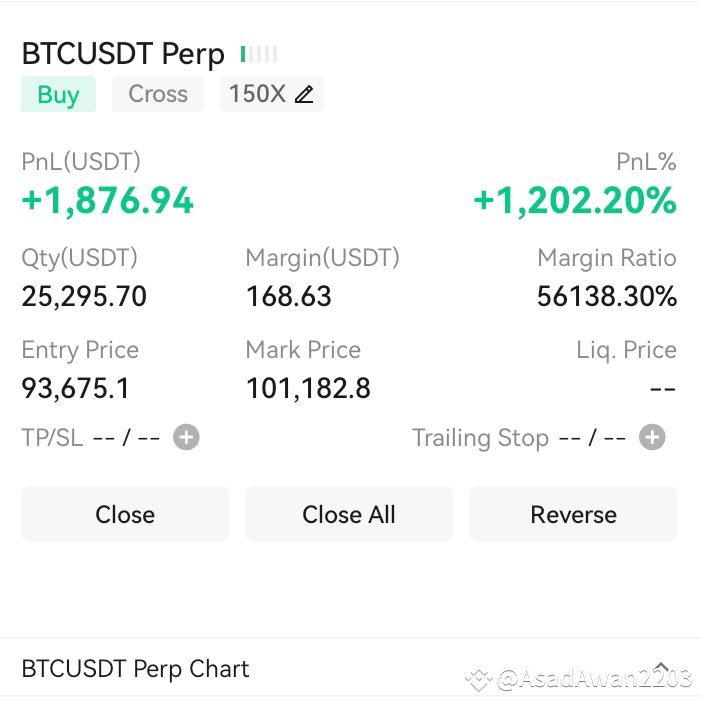Add TP/SL with the plus icon
The height and width of the screenshot is (701, 701).
point(186,437)
